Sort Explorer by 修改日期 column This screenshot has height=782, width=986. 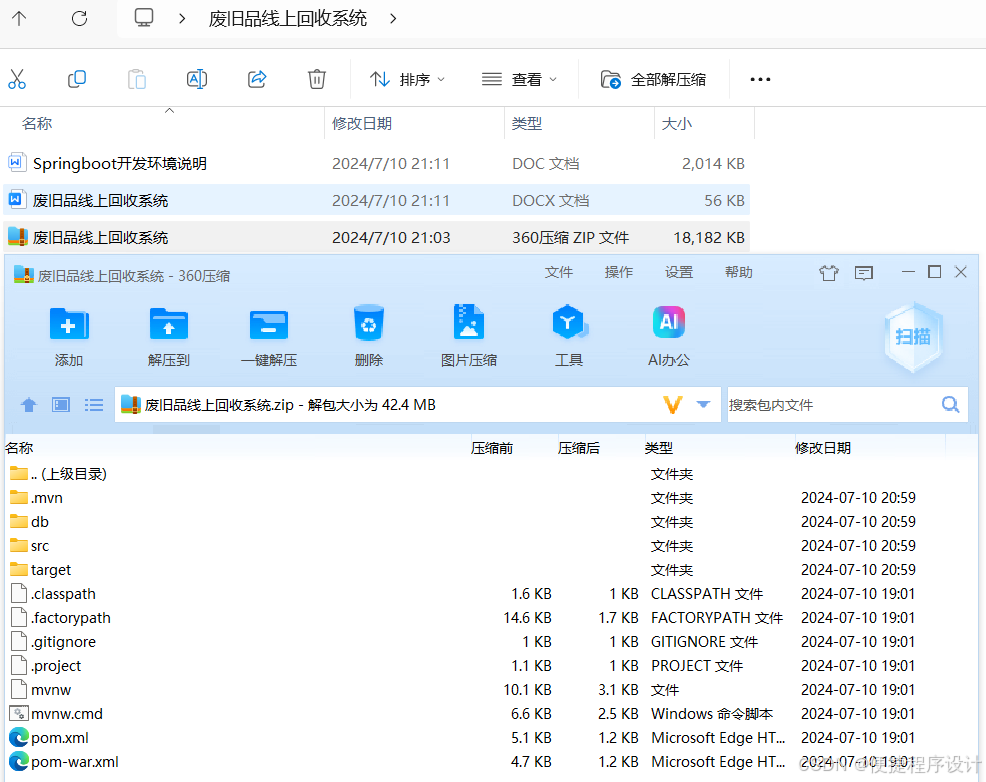coord(362,123)
